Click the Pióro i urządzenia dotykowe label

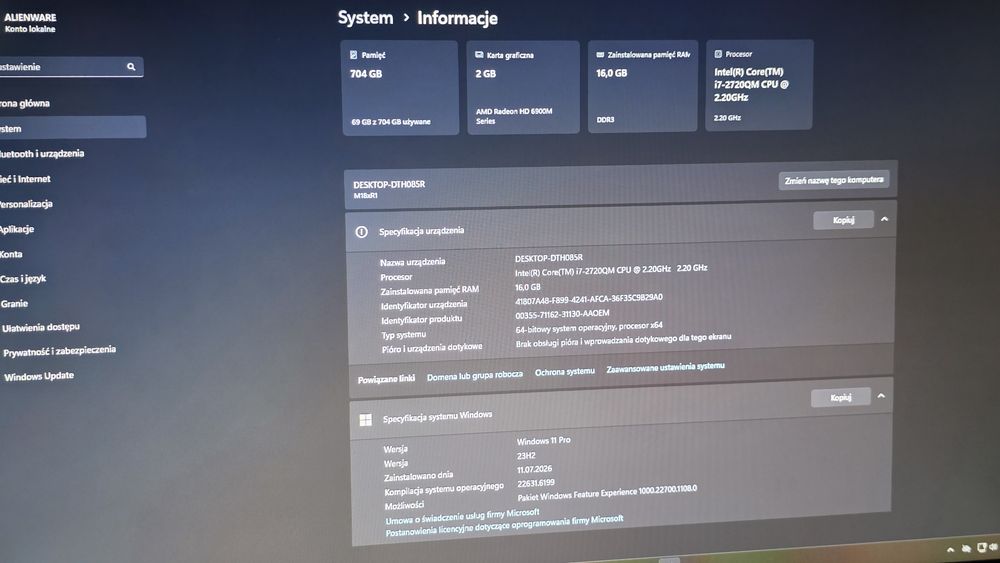(x=432, y=348)
